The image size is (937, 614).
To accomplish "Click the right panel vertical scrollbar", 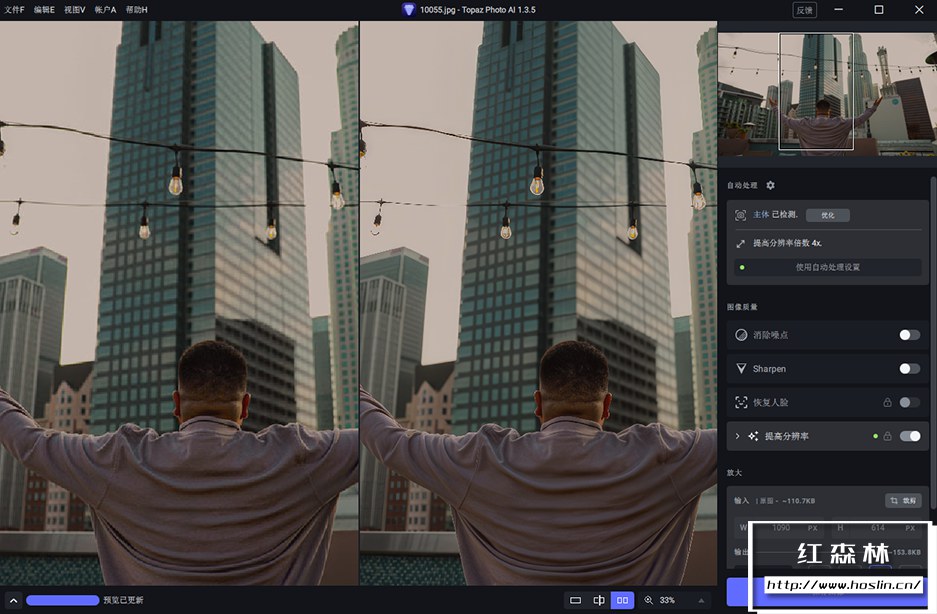I will pos(933,344).
